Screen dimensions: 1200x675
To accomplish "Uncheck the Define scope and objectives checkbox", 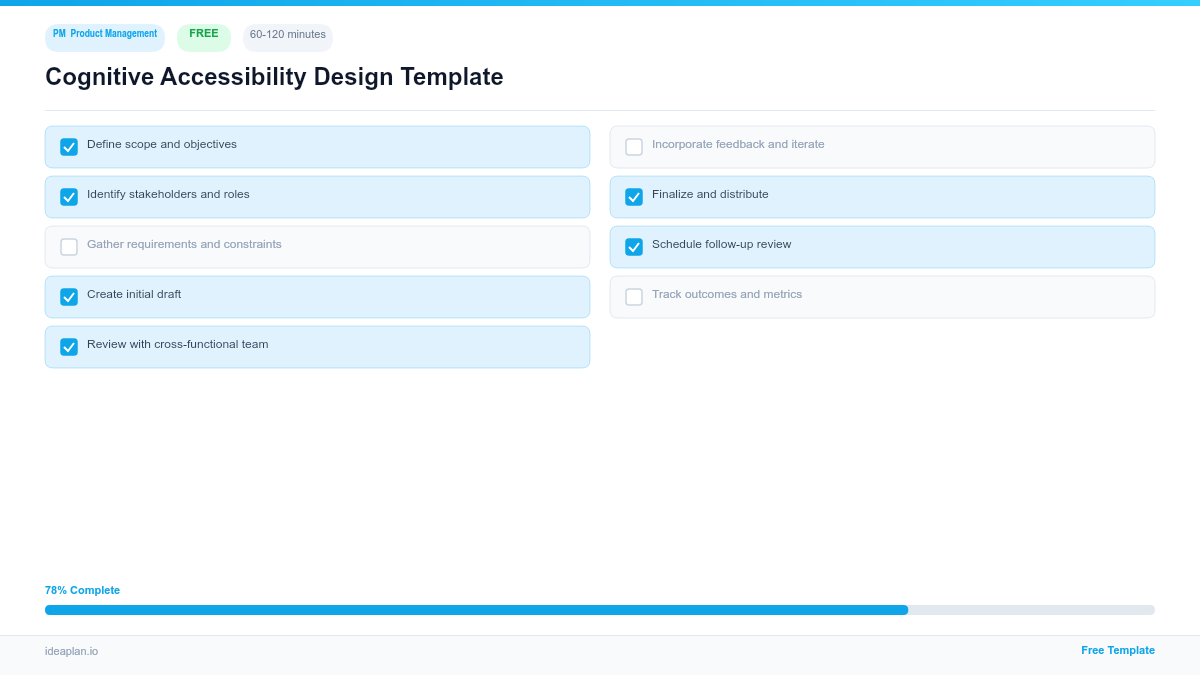I will 69,147.
